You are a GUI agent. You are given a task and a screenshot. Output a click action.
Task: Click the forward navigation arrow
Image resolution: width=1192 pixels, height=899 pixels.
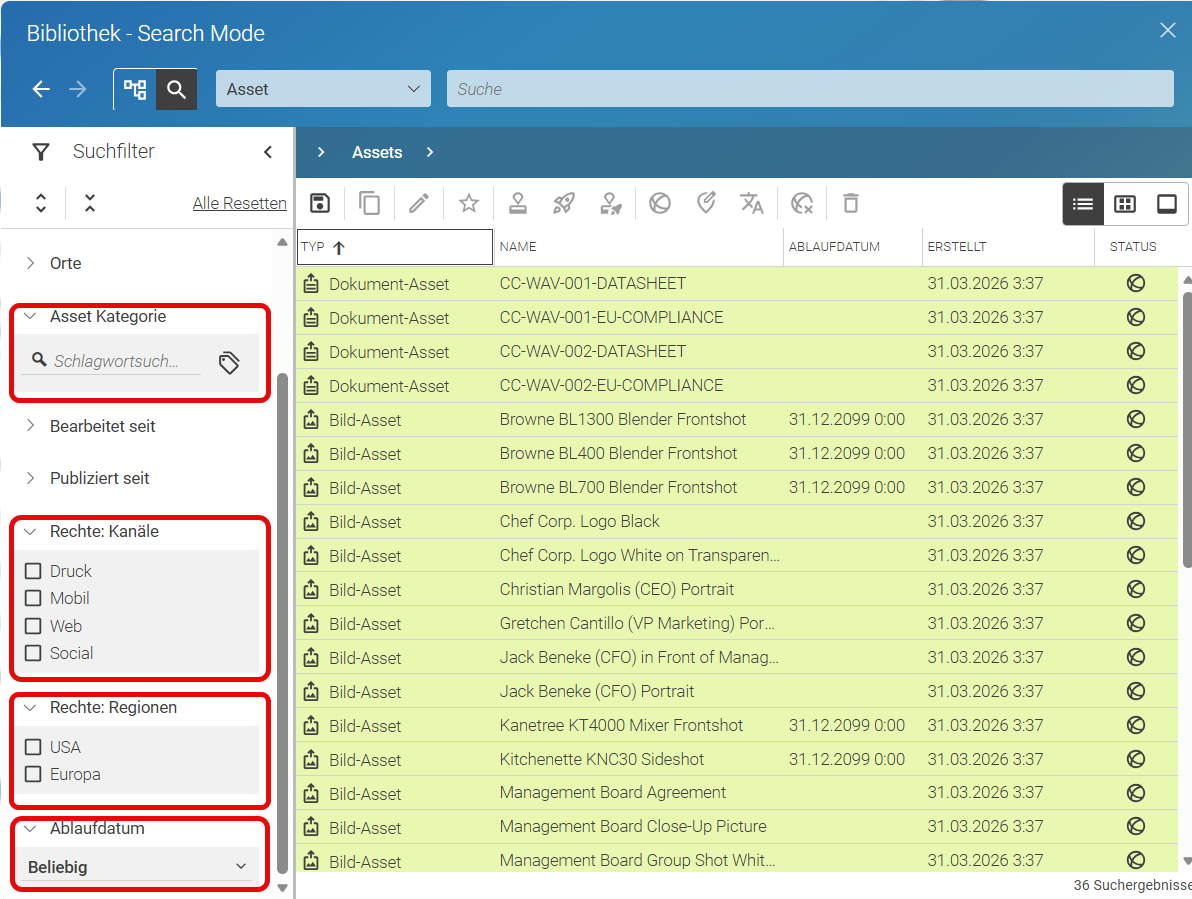point(78,89)
